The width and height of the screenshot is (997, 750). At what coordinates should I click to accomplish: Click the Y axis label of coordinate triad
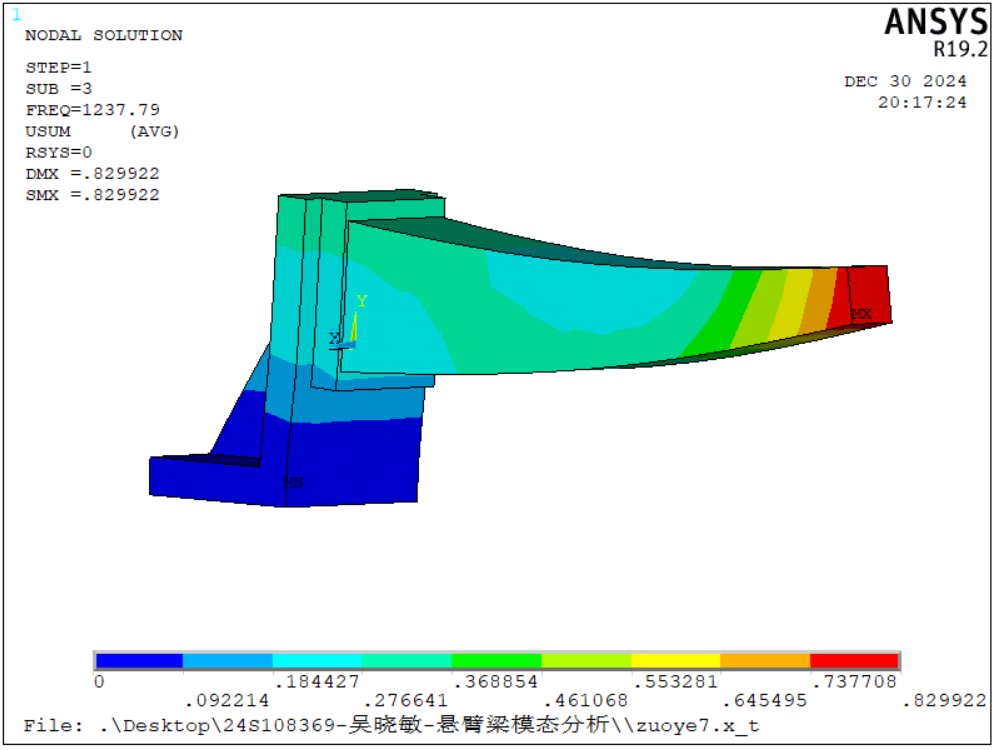(x=362, y=301)
